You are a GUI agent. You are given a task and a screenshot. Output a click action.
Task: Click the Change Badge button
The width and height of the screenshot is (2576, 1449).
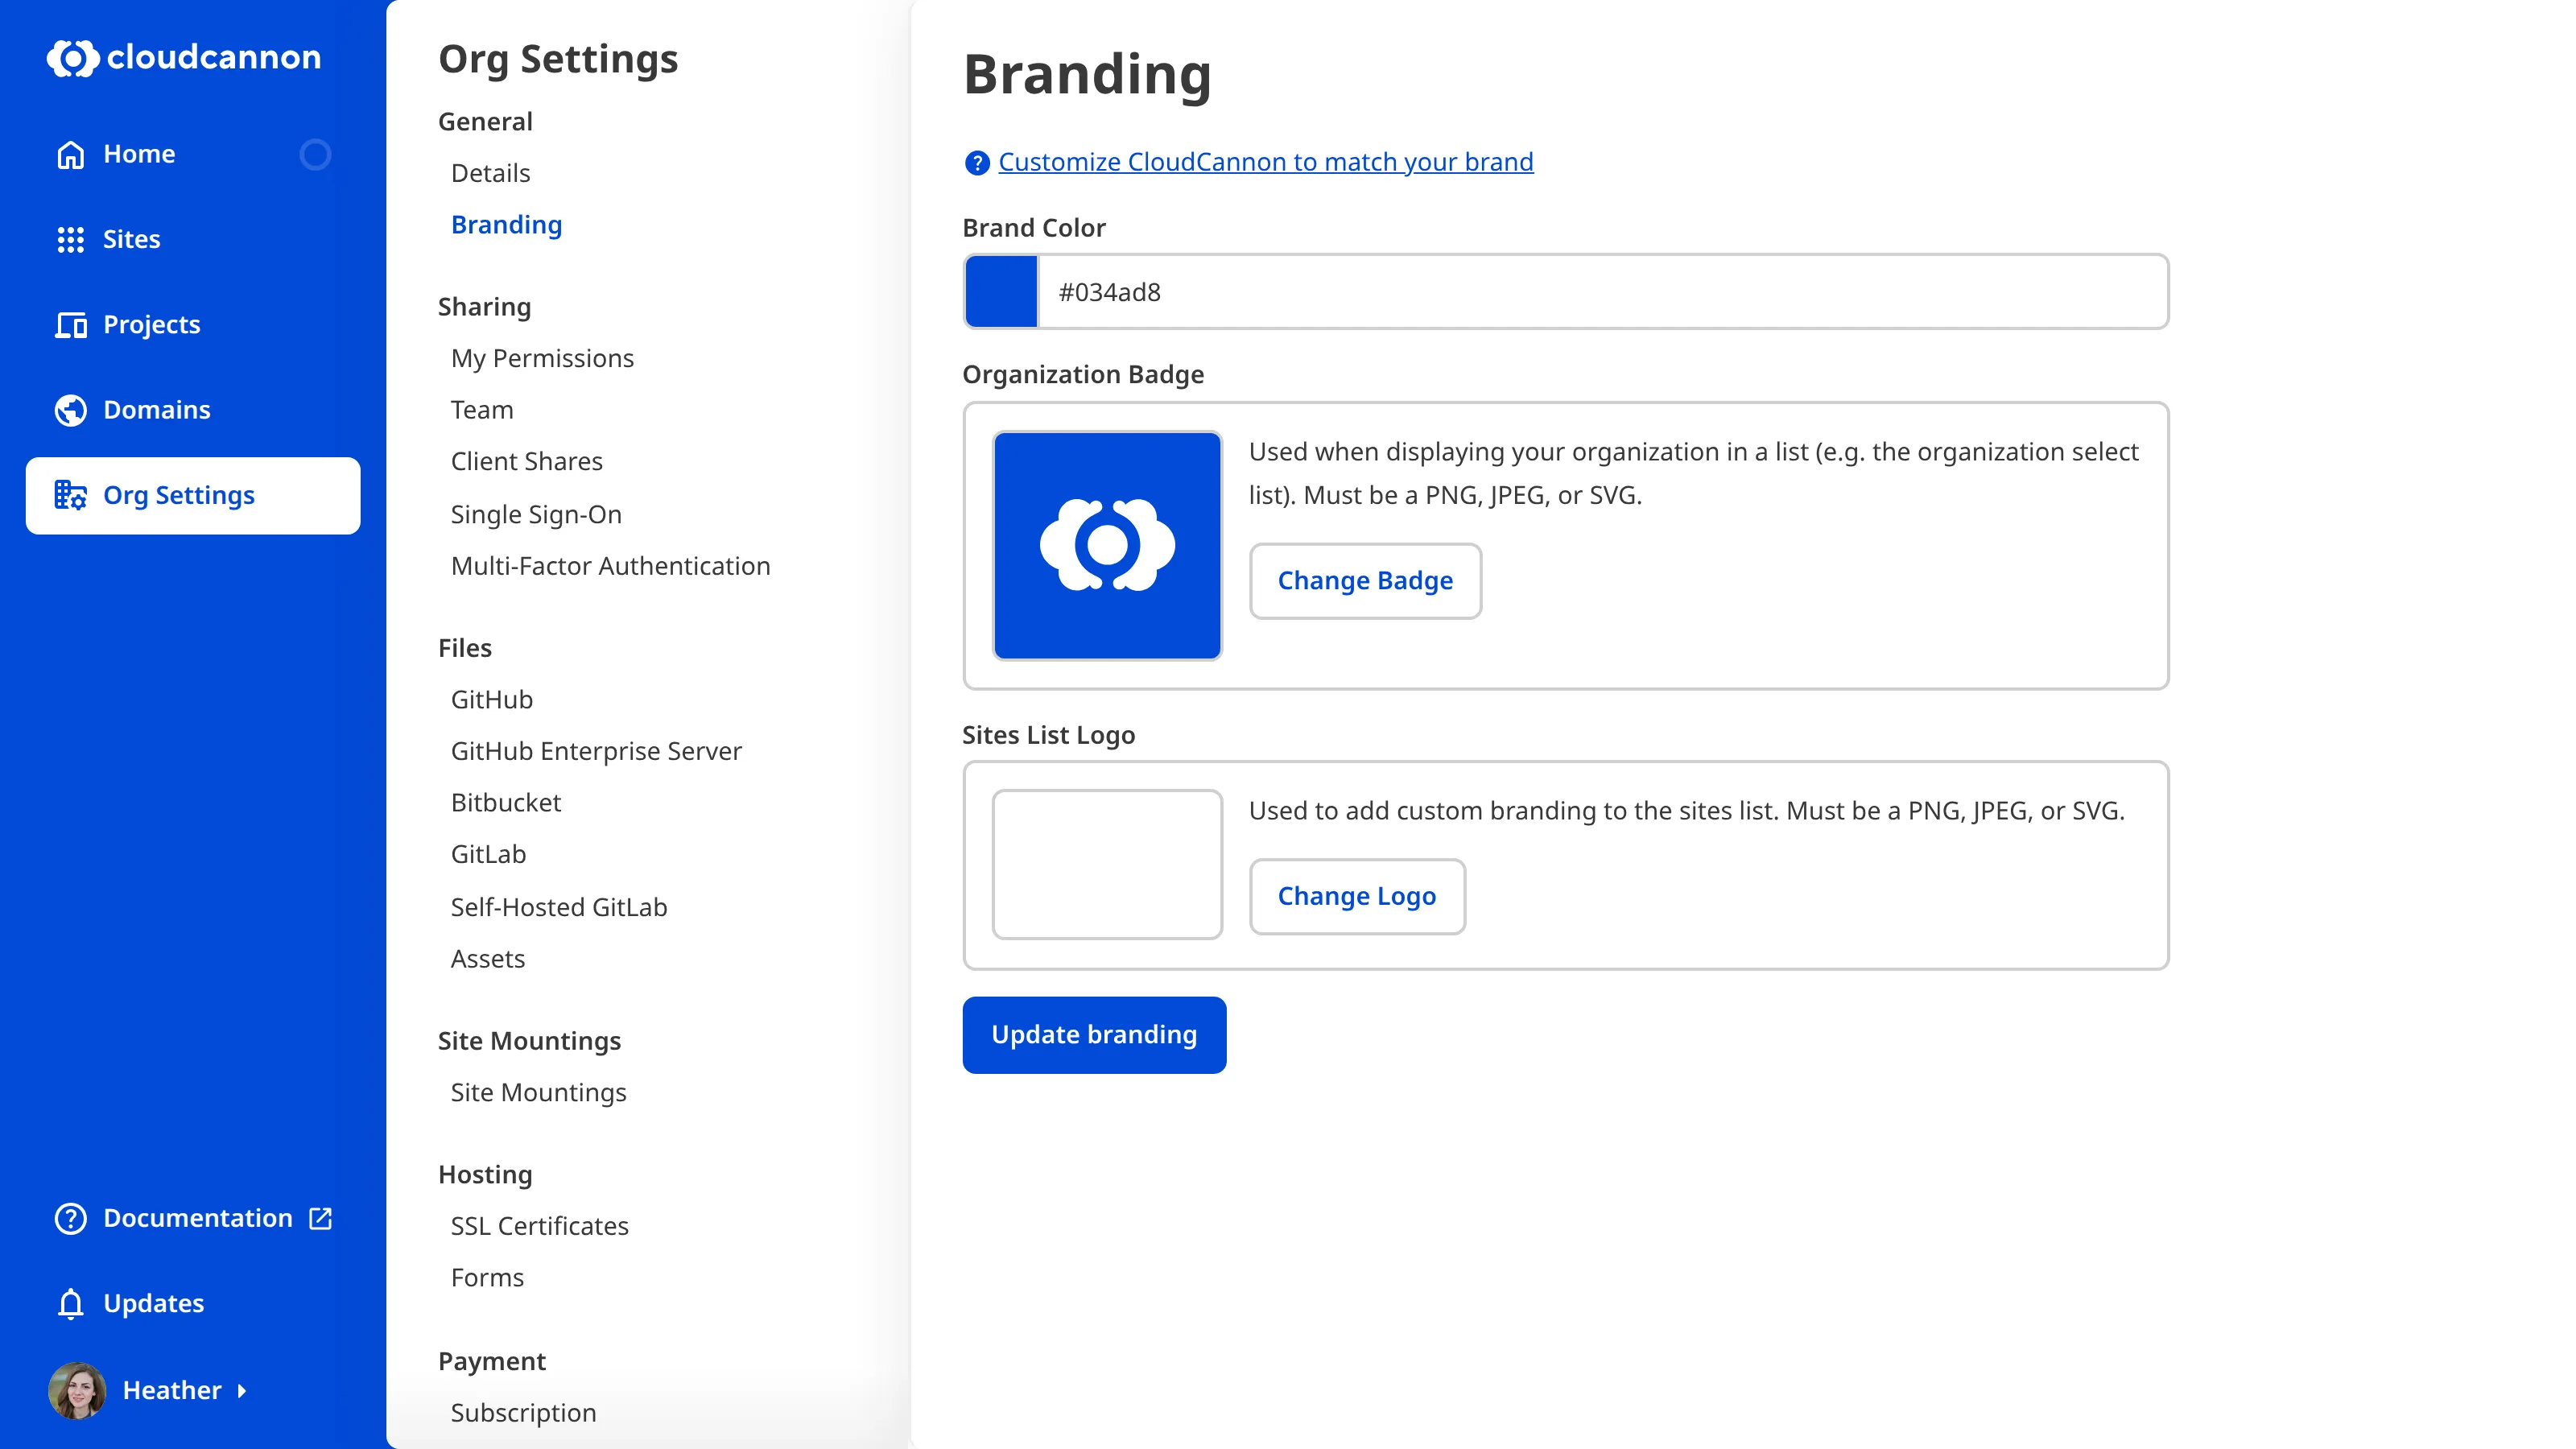pyautogui.click(x=1365, y=581)
